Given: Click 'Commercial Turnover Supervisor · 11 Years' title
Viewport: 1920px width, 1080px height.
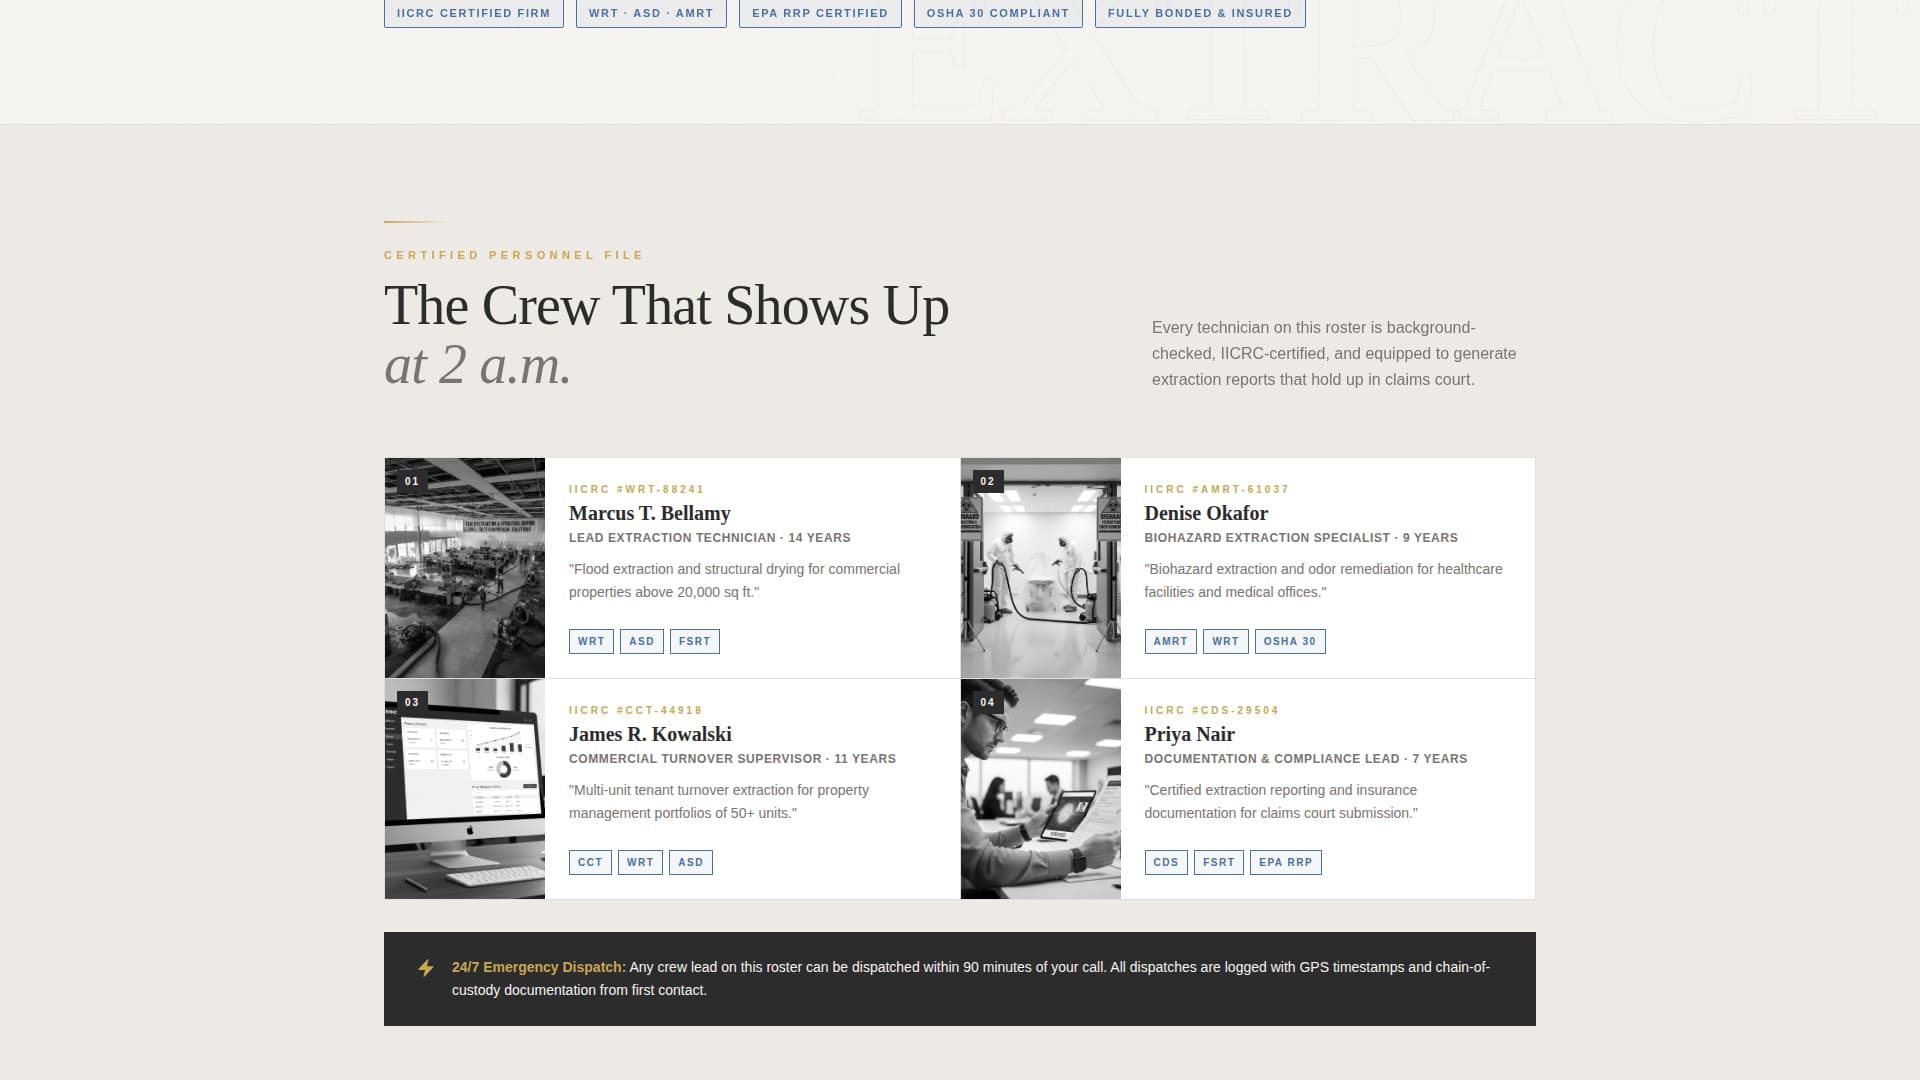Looking at the screenshot, I should coord(732,759).
